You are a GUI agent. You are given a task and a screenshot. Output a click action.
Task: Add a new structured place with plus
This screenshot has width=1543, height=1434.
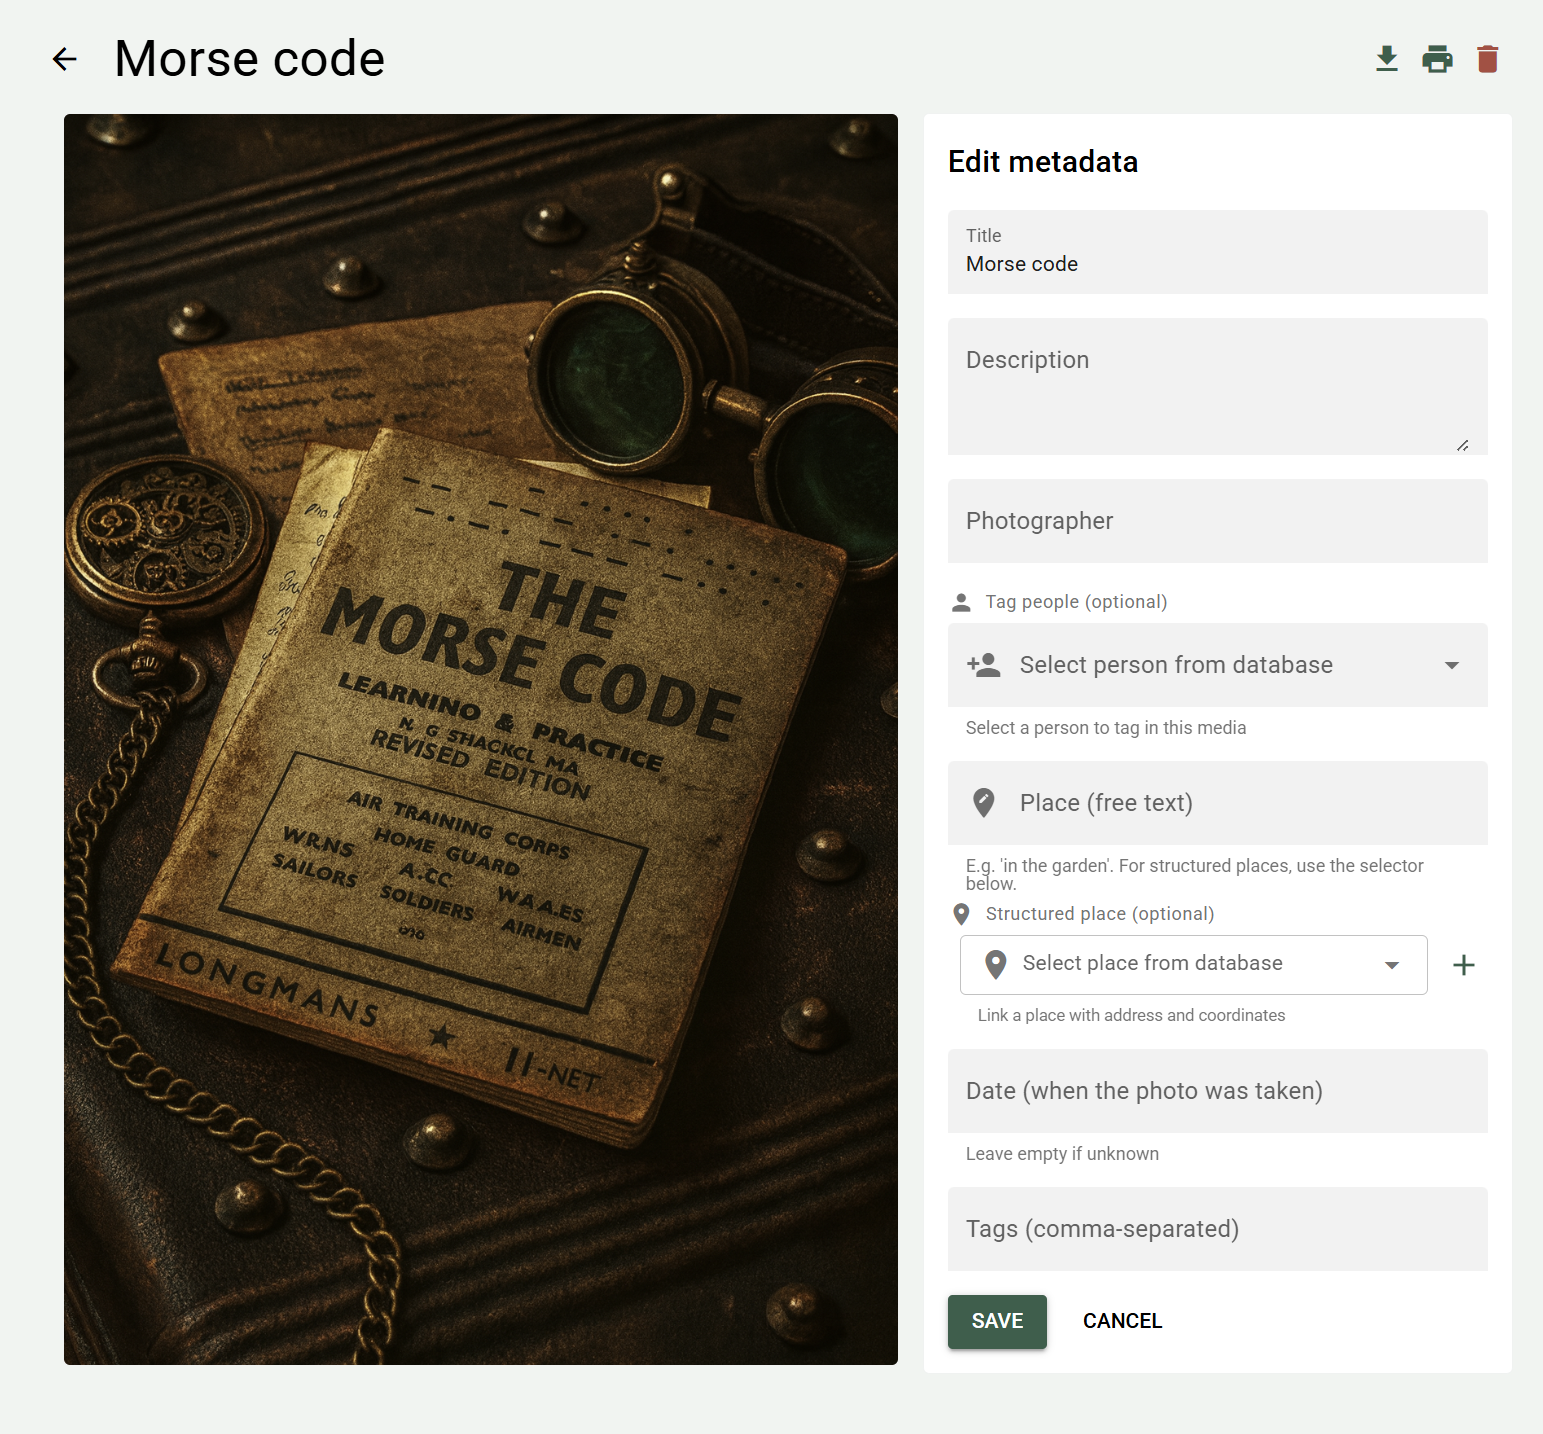coord(1464,965)
